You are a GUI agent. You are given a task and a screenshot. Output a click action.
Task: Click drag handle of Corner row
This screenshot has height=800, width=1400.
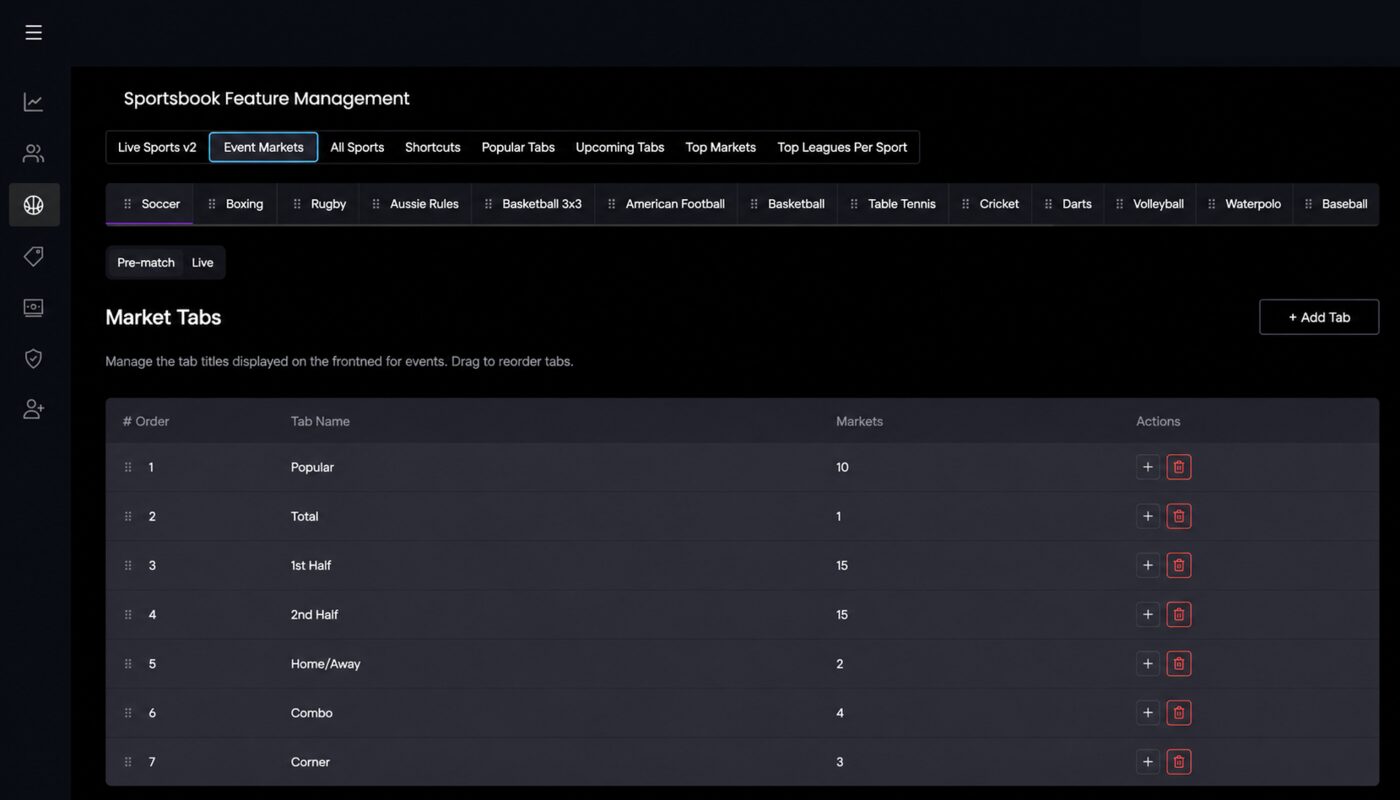click(128, 762)
